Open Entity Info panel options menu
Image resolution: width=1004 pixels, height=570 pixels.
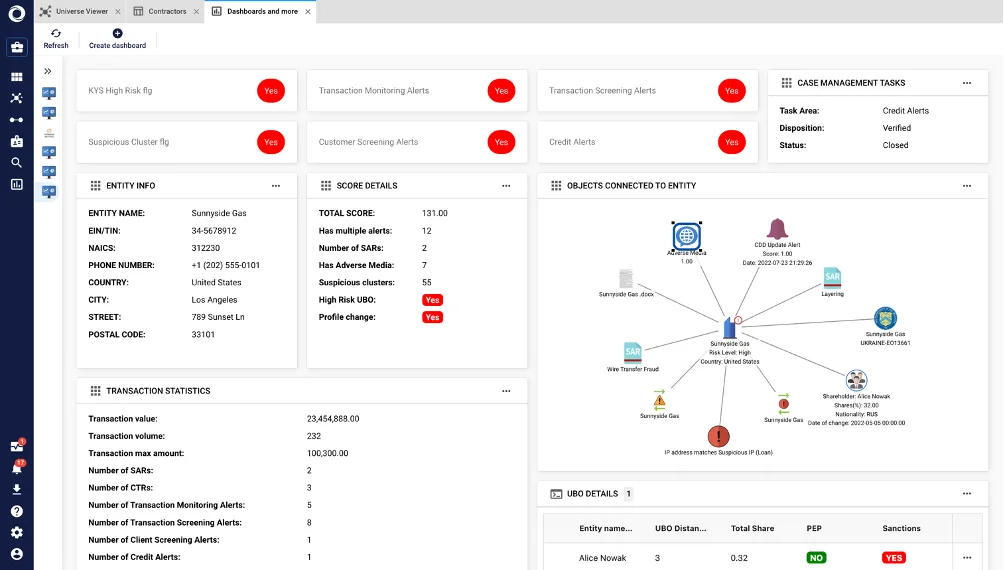click(276, 186)
